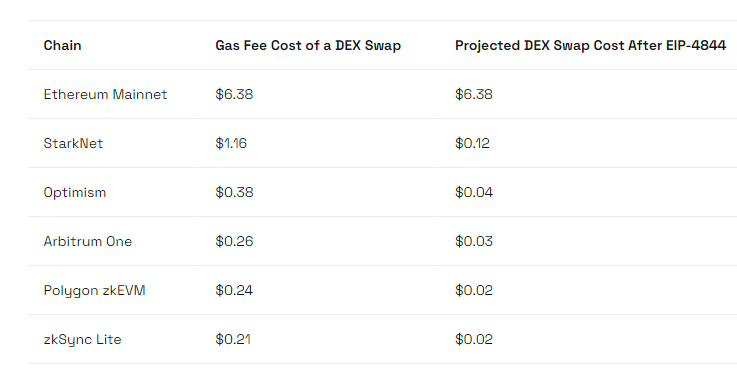Click the $0.24 Polygon zkEVM gas fee value
The width and height of the screenshot is (737, 373).
click(234, 290)
